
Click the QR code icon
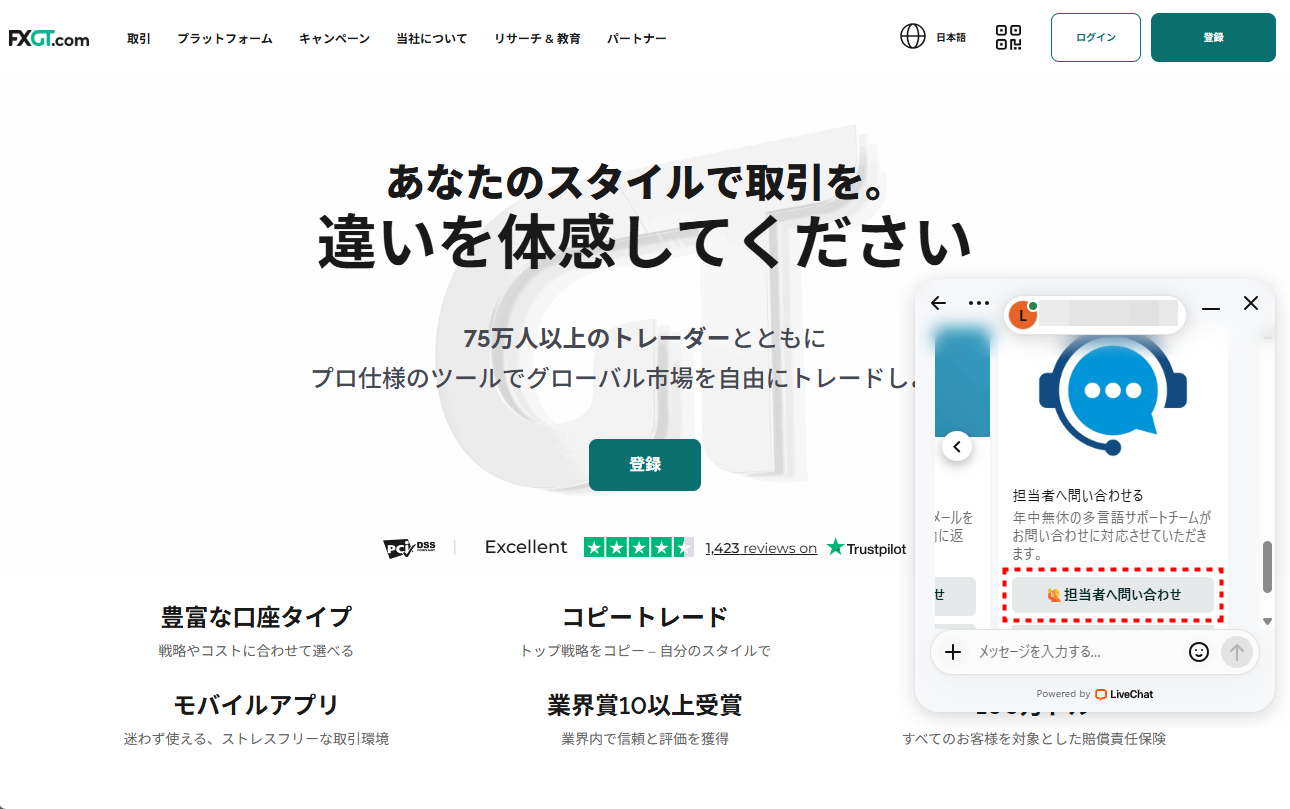tap(1008, 38)
